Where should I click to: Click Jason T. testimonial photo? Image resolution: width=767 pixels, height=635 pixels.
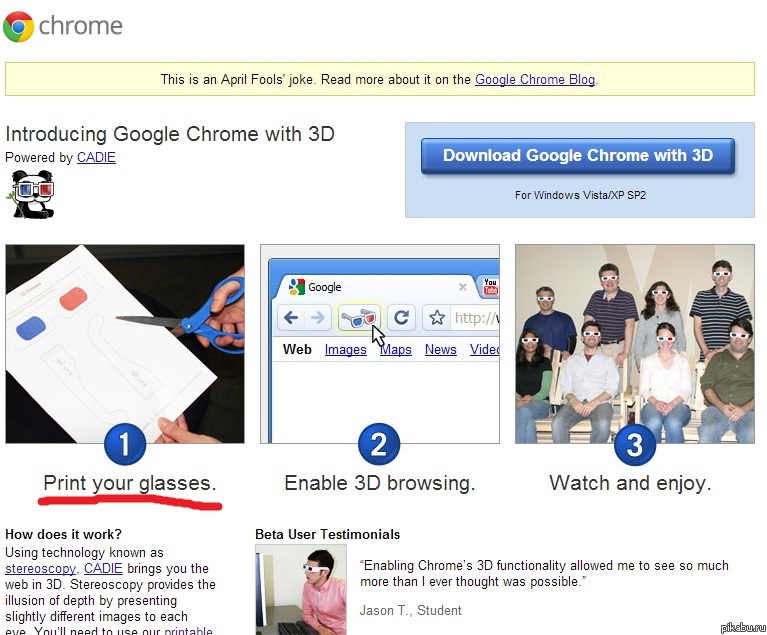click(x=300, y=589)
